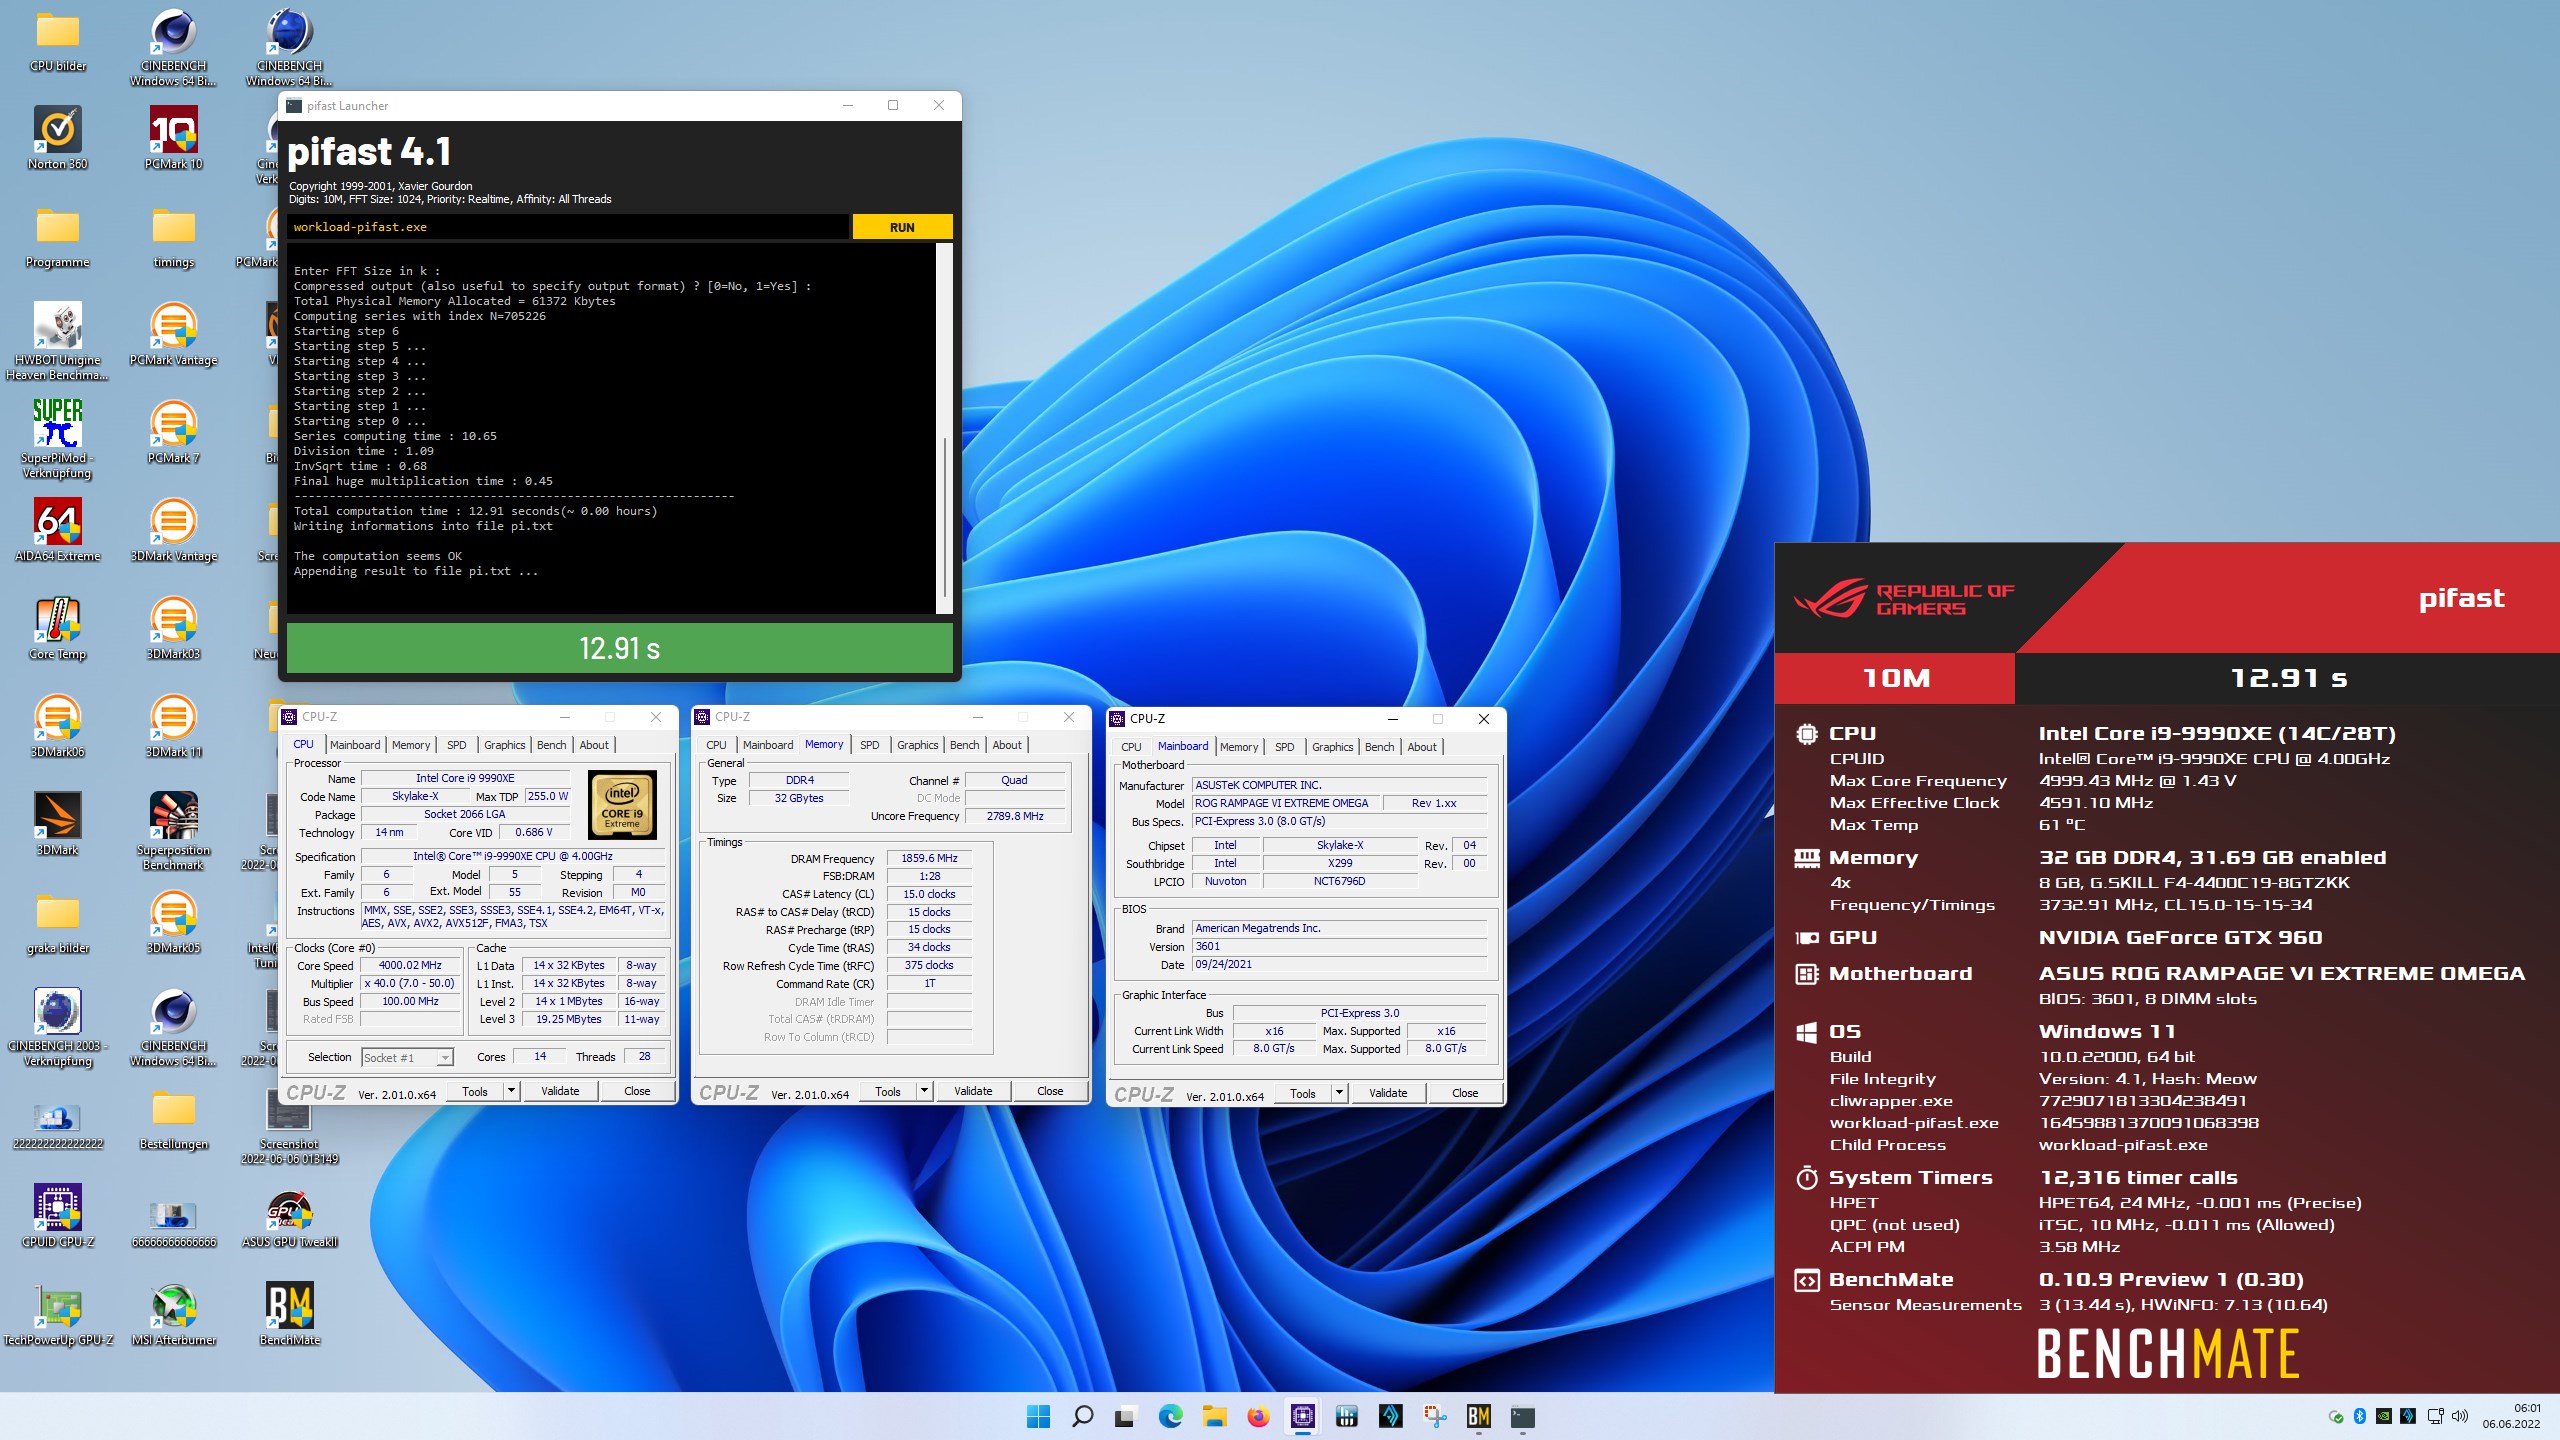Click the Windows Start button

click(x=1038, y=1416)
